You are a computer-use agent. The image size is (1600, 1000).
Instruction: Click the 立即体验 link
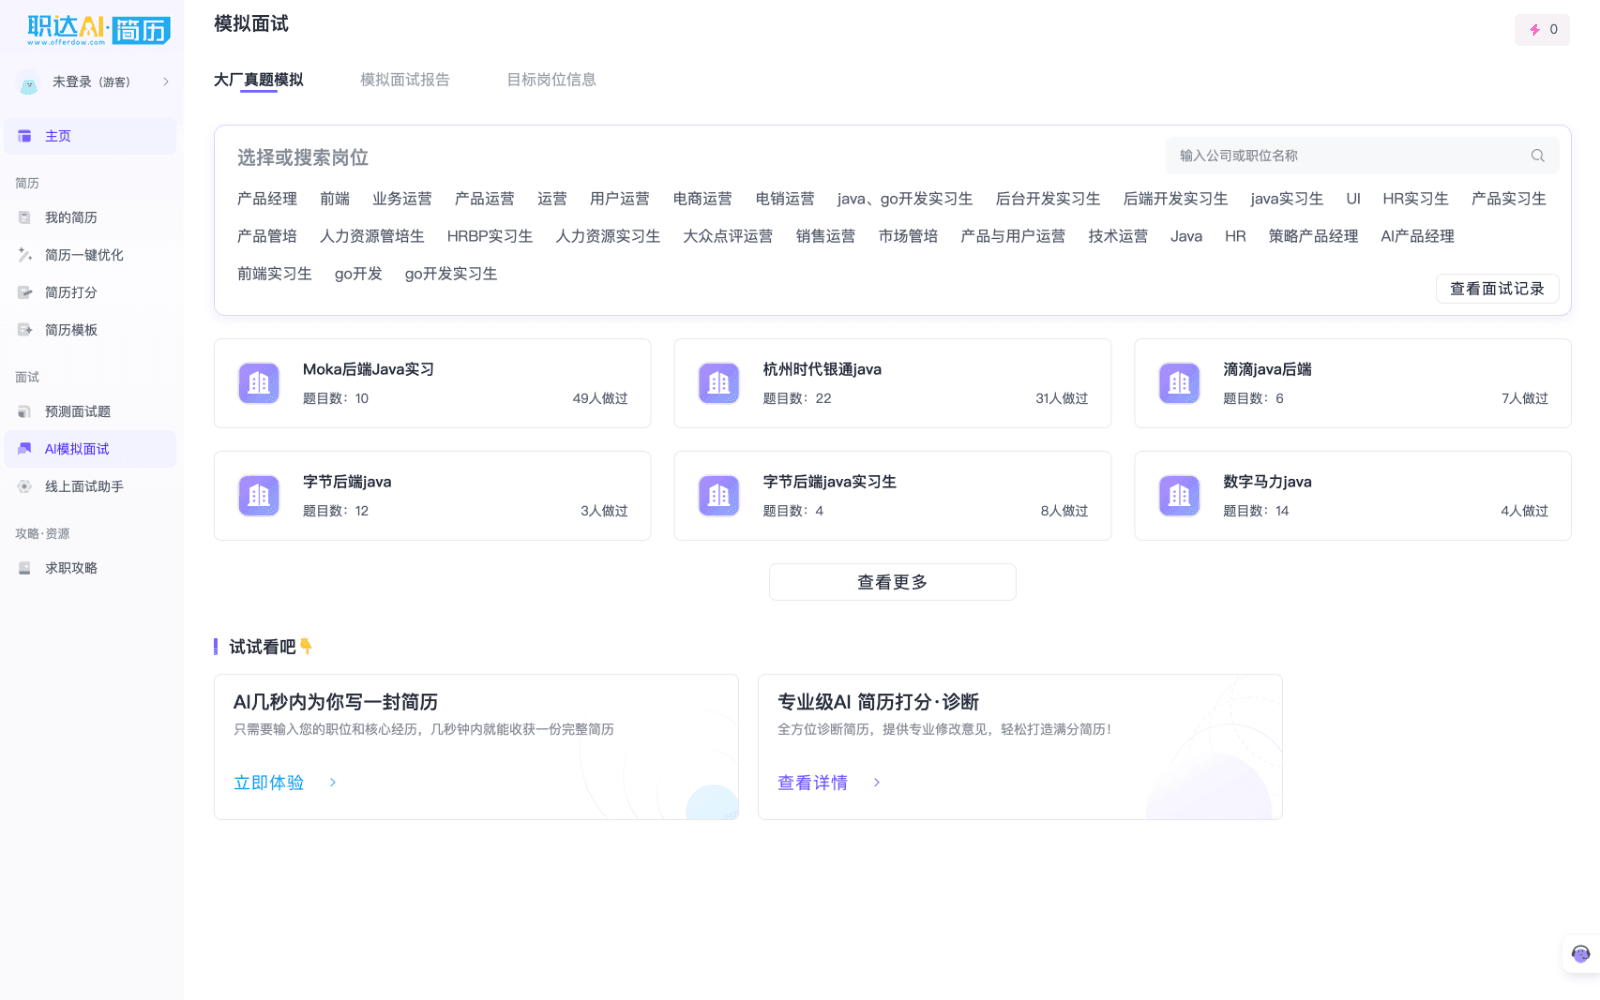click(269, 783)
